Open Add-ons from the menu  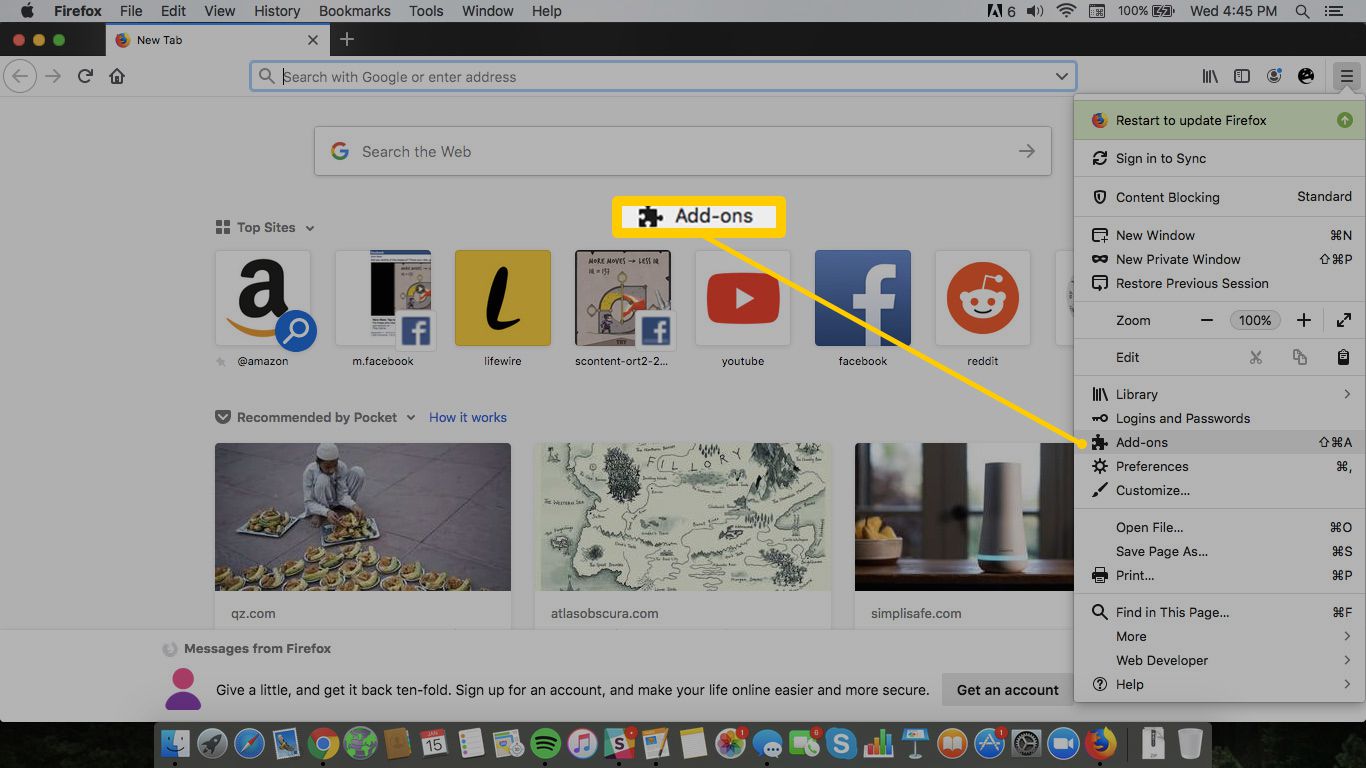[1219, 442]
